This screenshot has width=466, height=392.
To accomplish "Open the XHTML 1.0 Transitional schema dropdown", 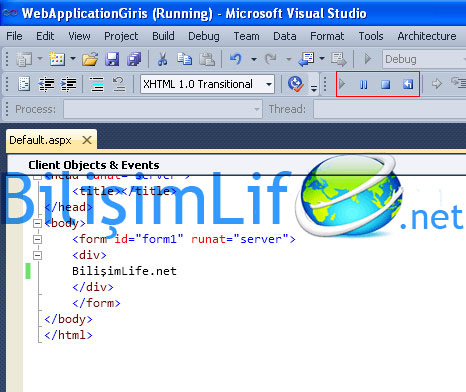I will 207,84.
